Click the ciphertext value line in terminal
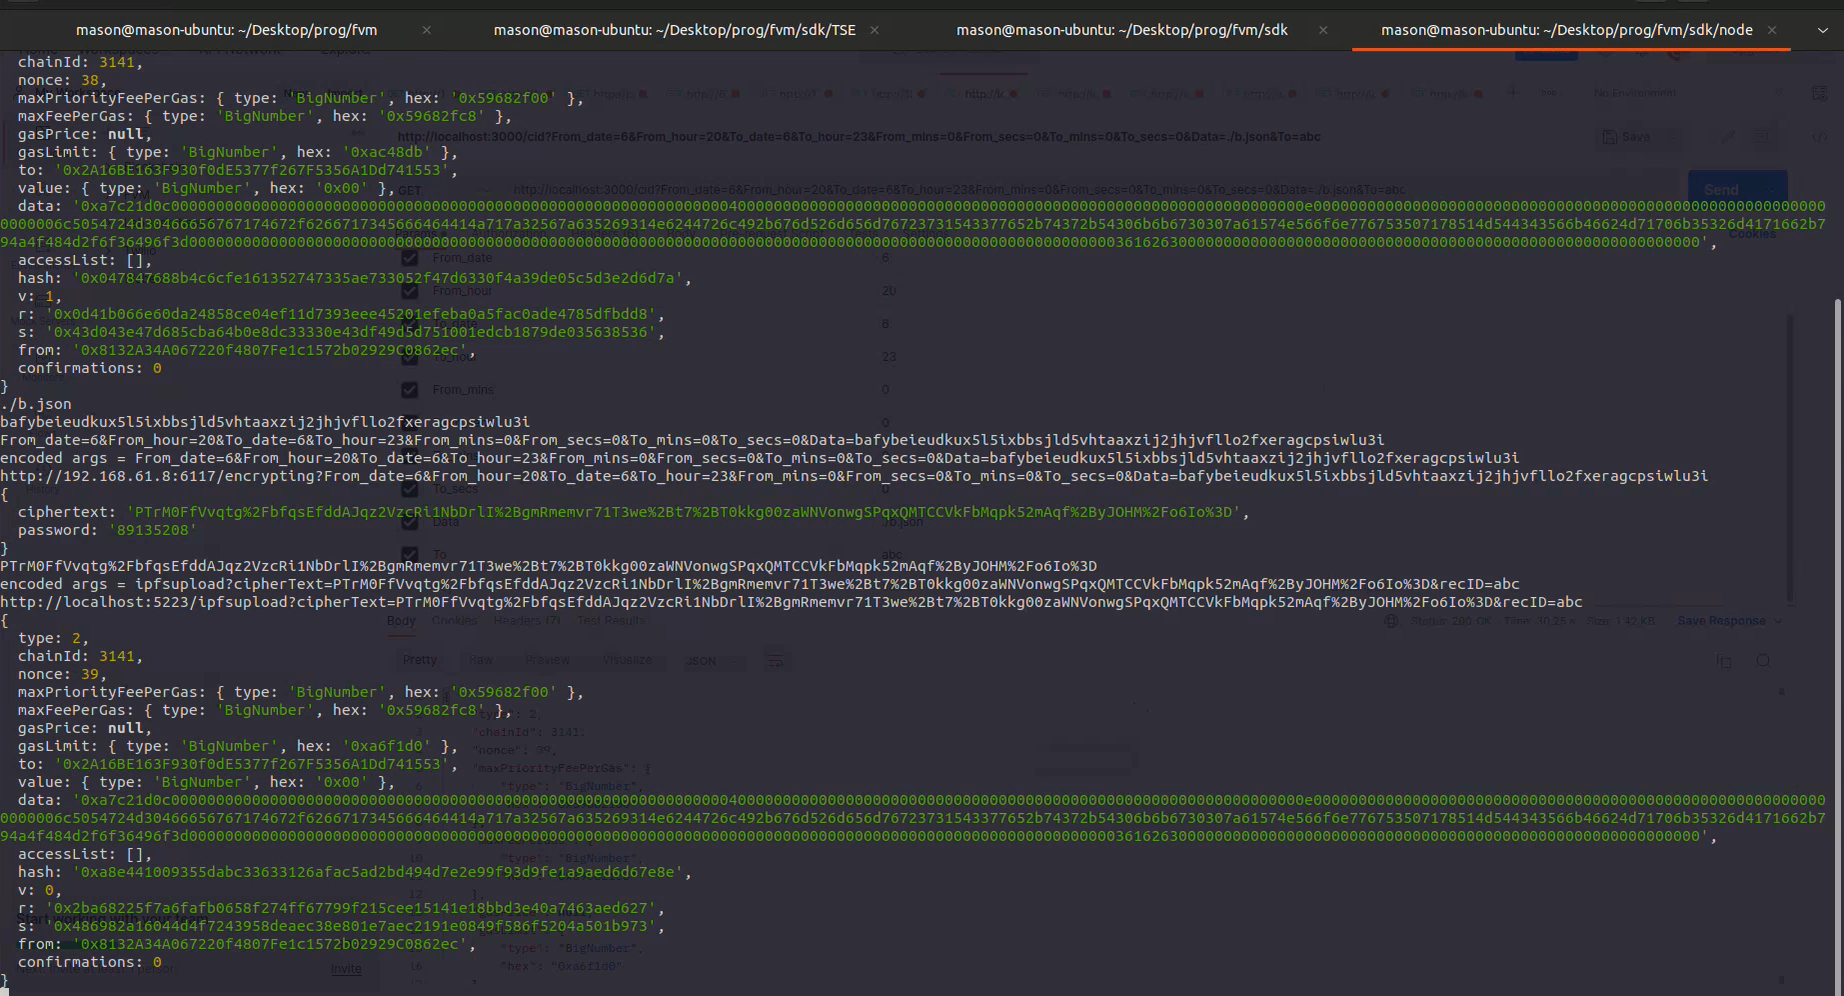 634,512
